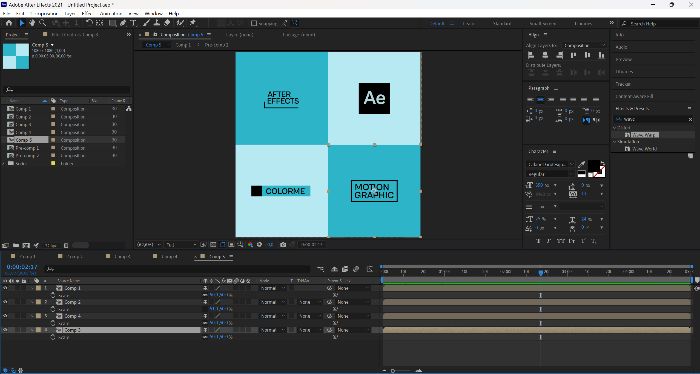This screenshot has width=700, height=374.
Task: Open the Composition menu
Action: (x=45, y=14)
